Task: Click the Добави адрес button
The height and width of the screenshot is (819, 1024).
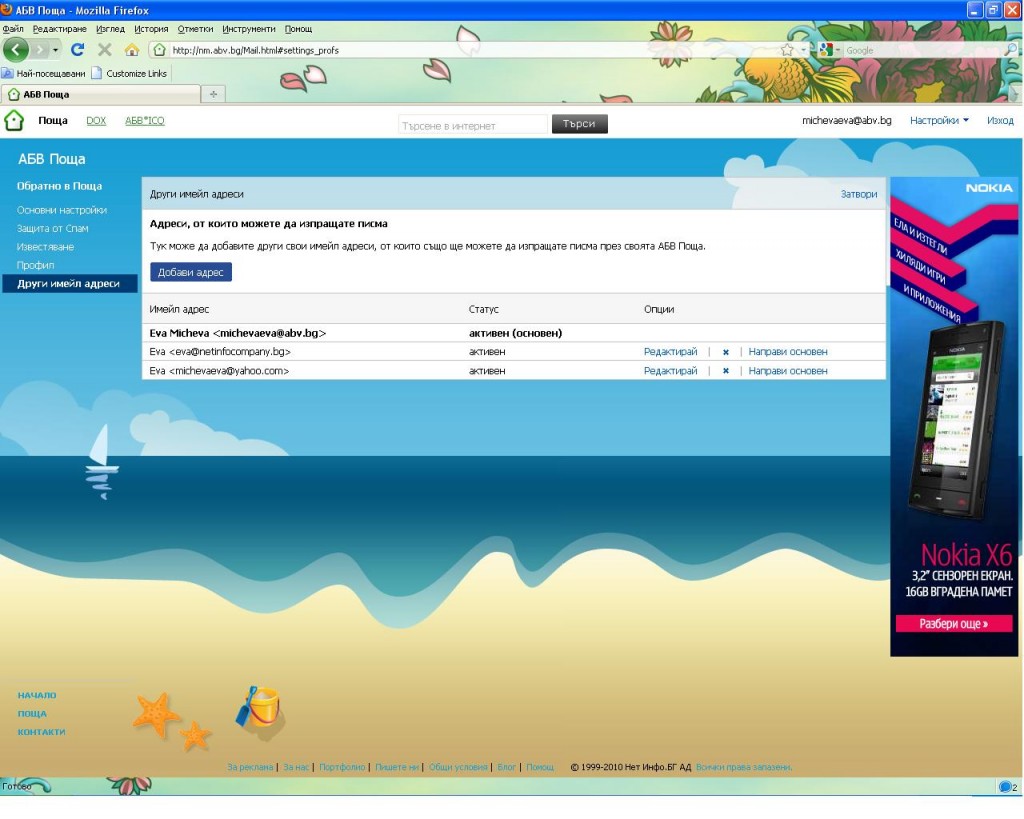Action: [191, 272]
